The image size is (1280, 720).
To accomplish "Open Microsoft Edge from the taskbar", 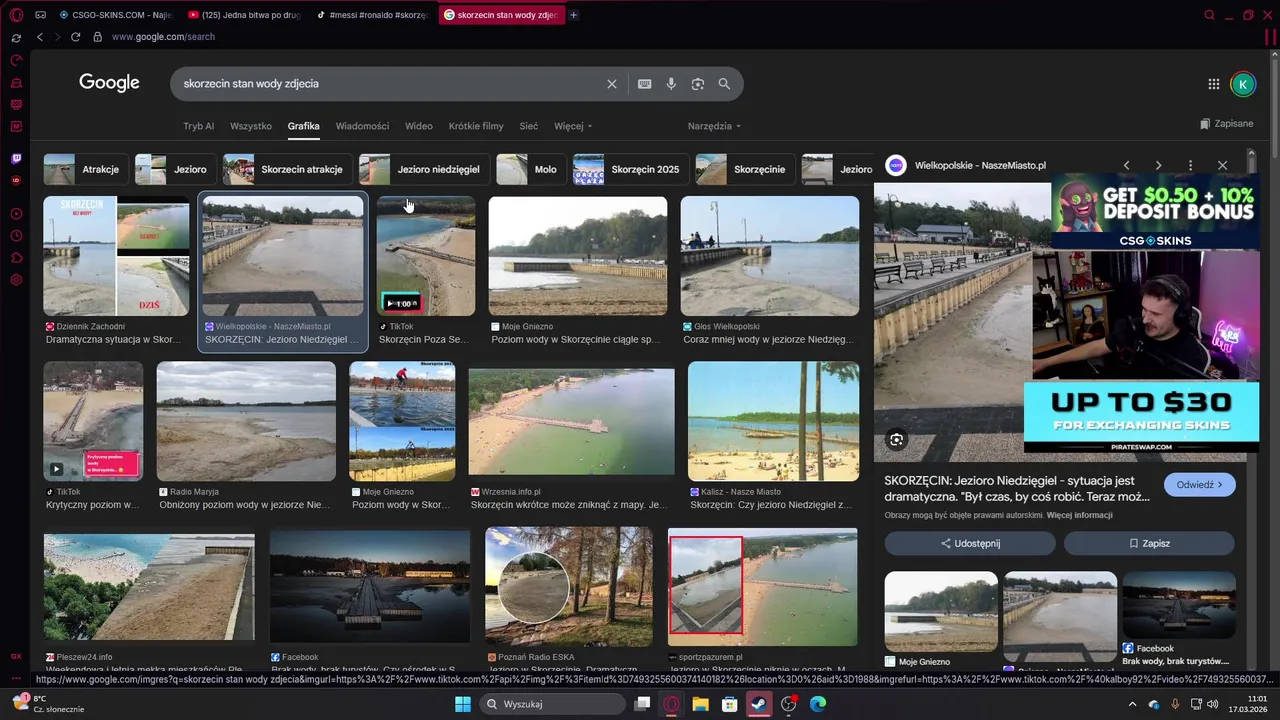I will pyautogui.click(x=818, y=704).
